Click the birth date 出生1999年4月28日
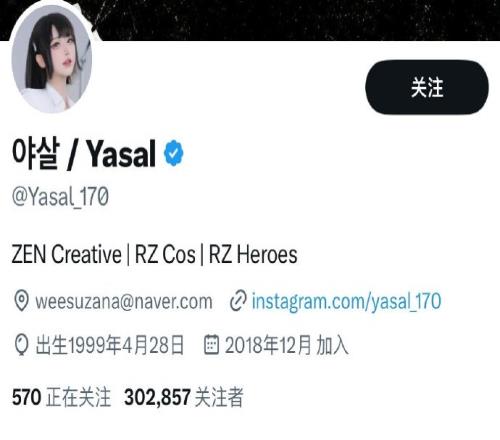Screen dimensions: 500x440 pyautogui.click(x=110, y=345)
